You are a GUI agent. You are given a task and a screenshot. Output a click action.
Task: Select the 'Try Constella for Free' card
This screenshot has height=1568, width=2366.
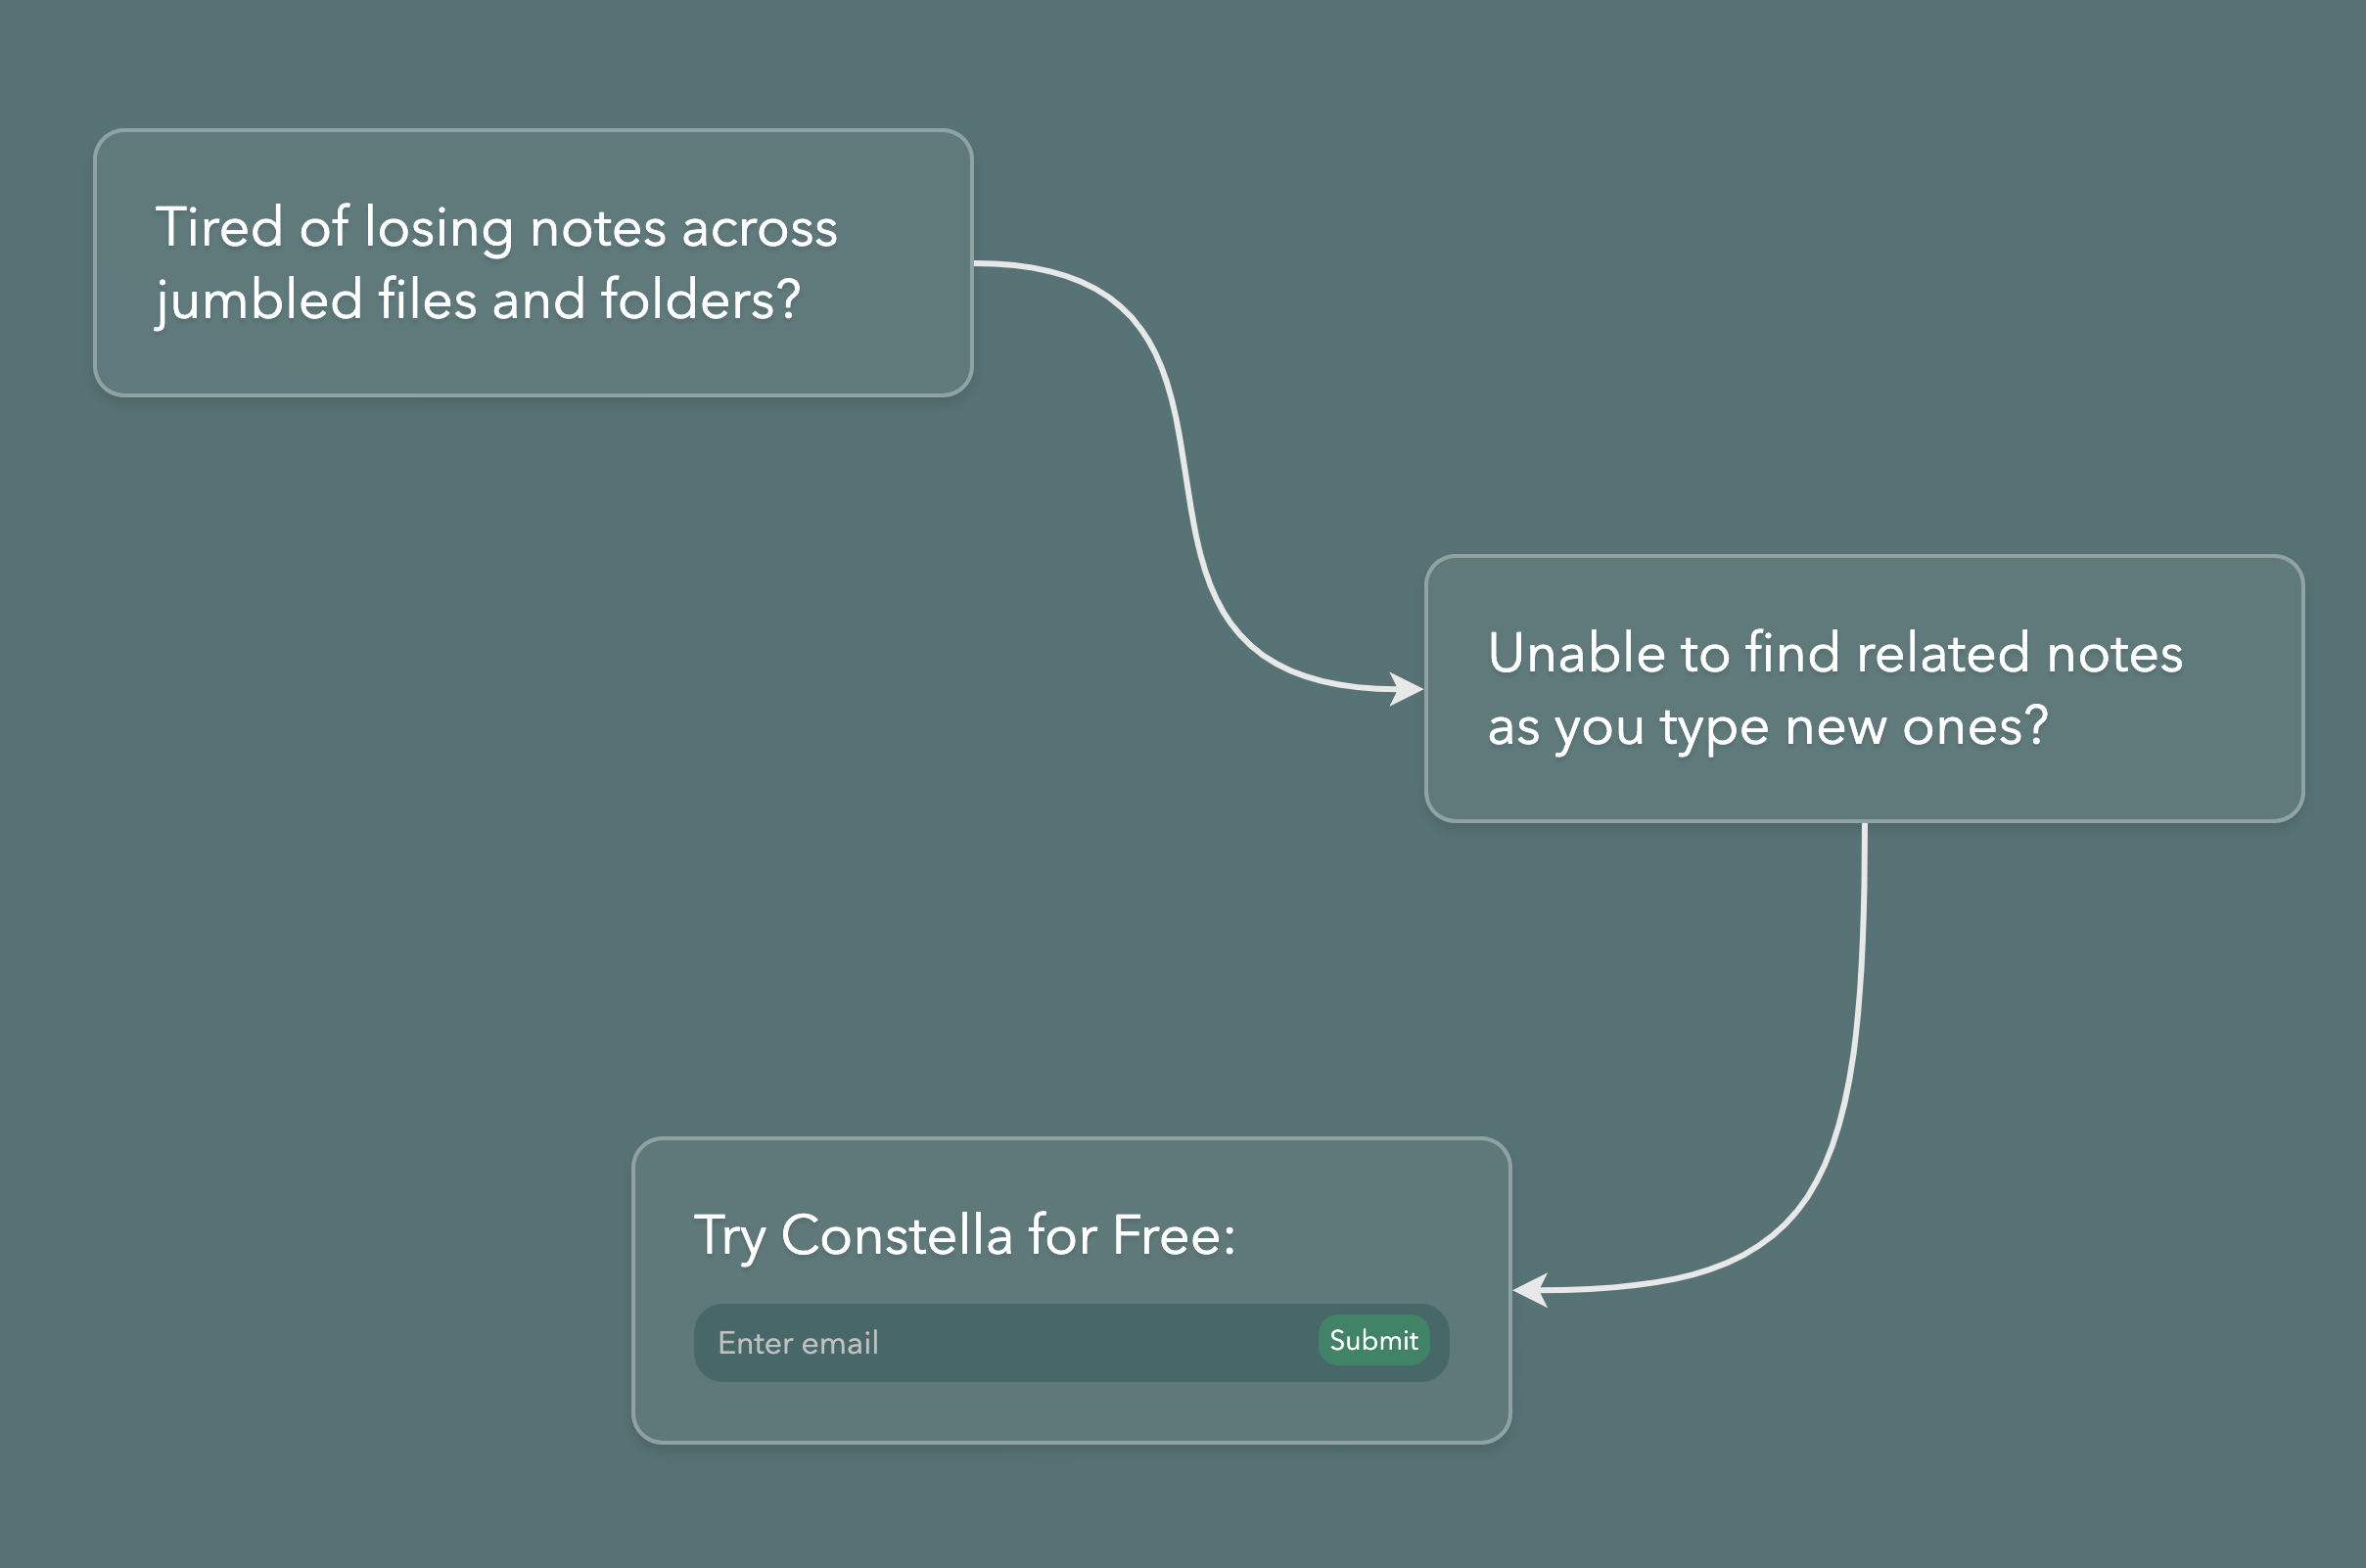(1071, 1290)
